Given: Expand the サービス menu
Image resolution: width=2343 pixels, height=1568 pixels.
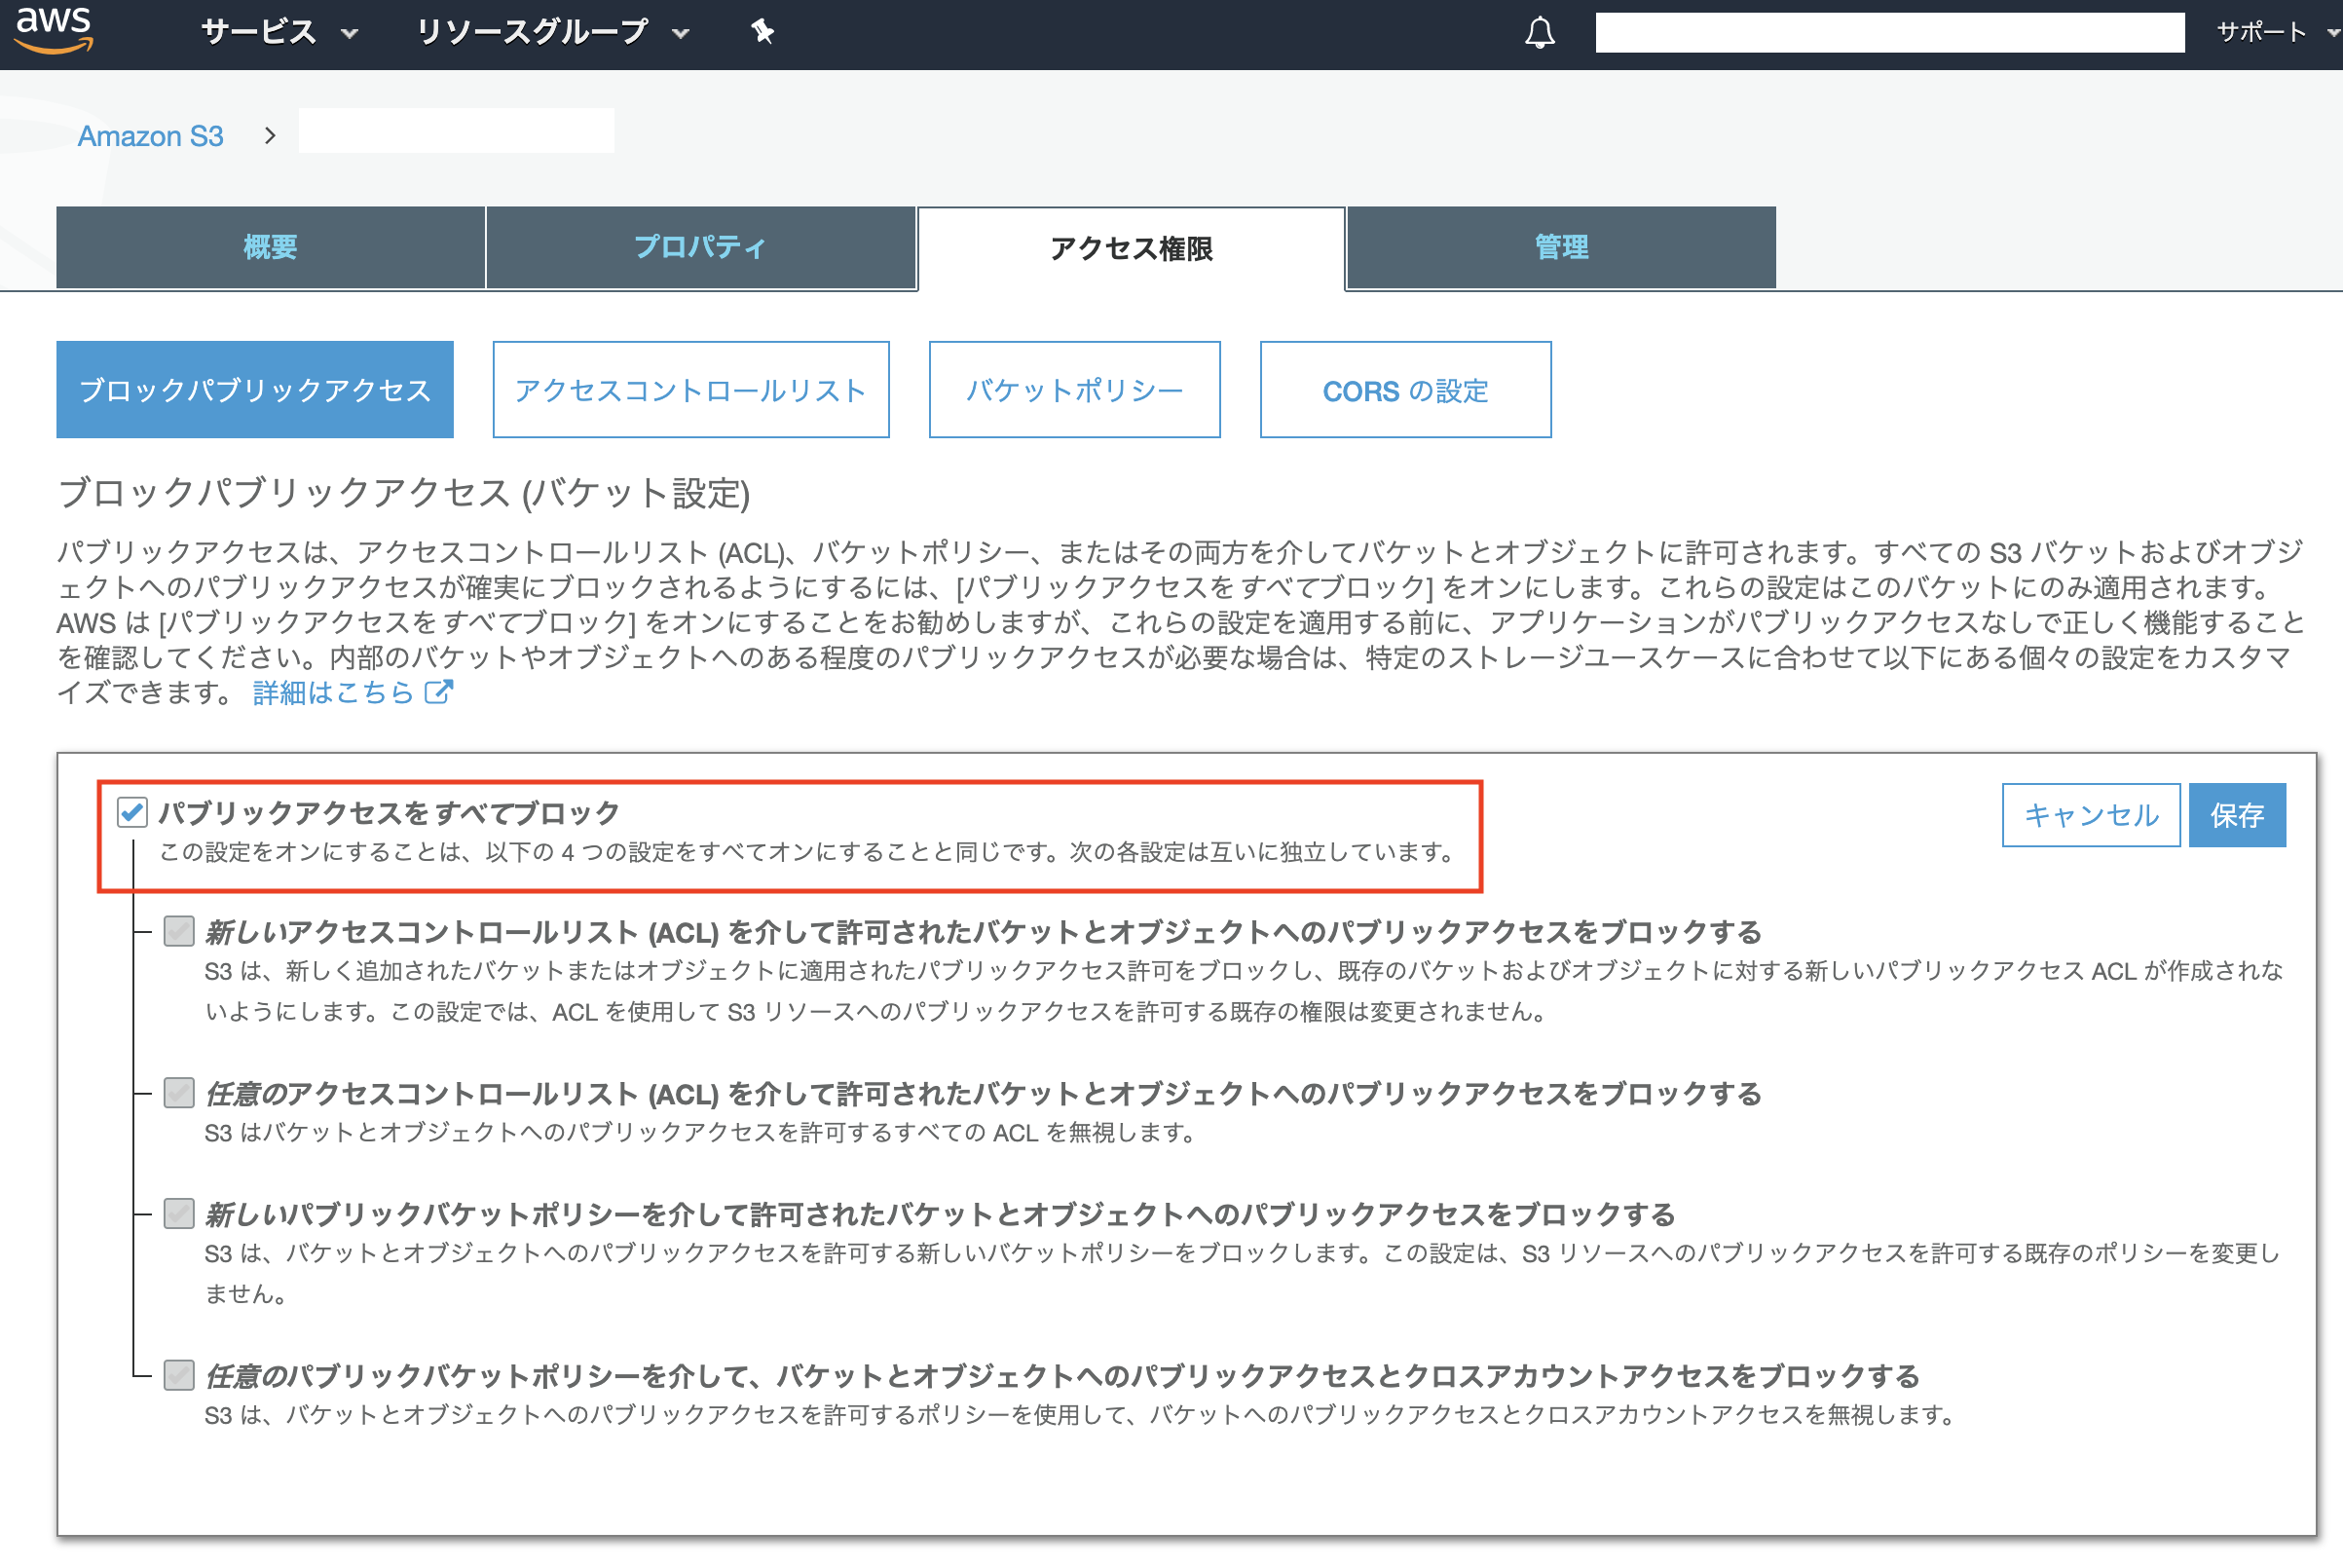Looking at the screenshot, I should (272, 31).
